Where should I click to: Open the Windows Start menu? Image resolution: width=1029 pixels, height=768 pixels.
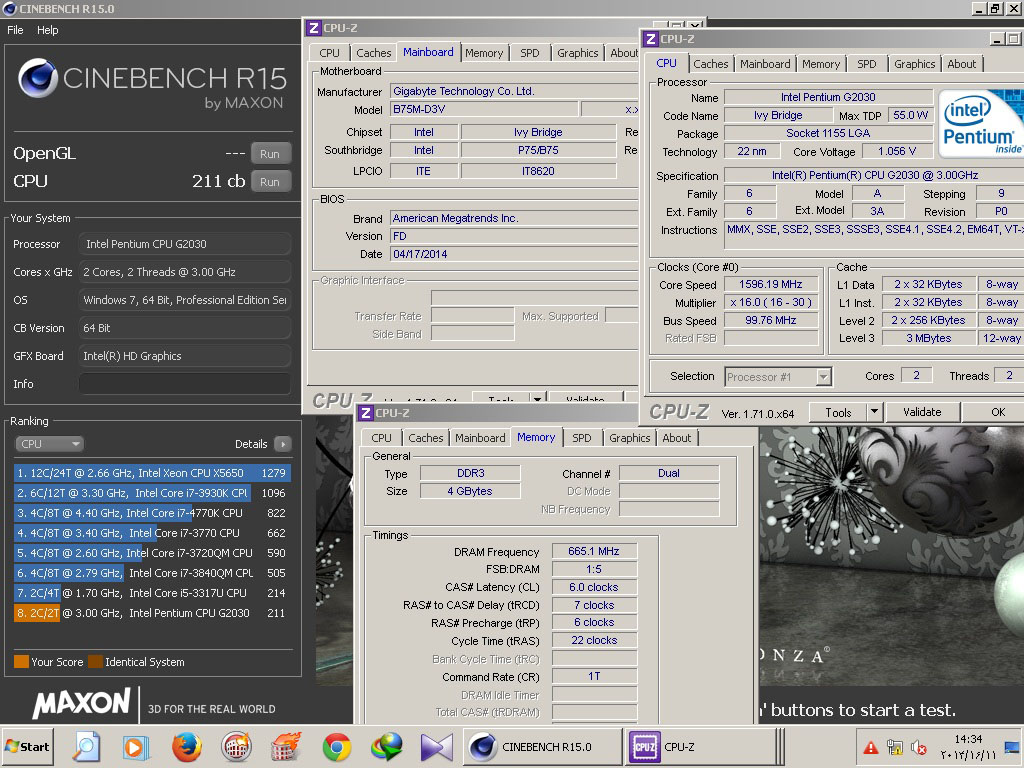point(28,746)
